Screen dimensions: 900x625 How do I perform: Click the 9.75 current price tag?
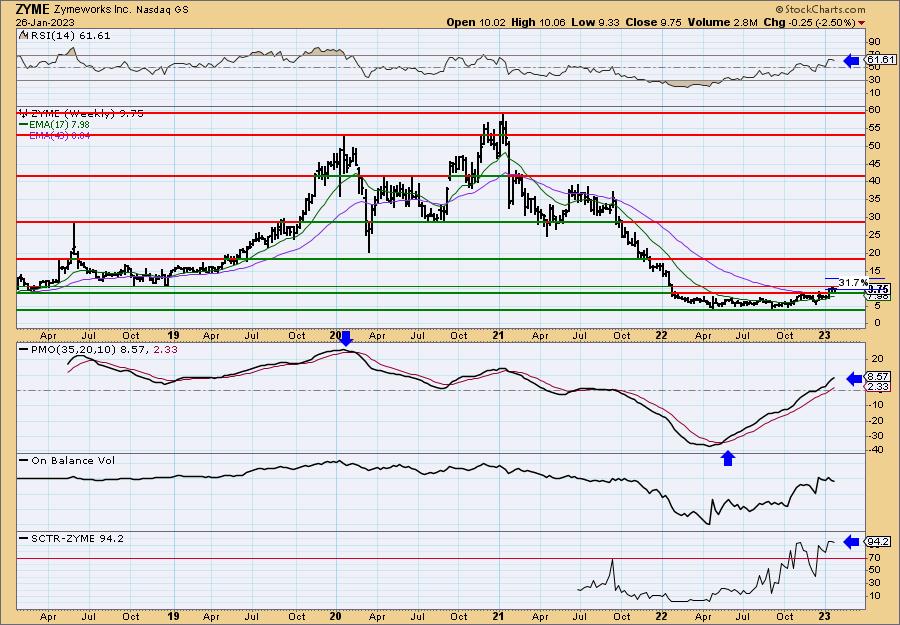pyautogui.click(x=878, y=289)
